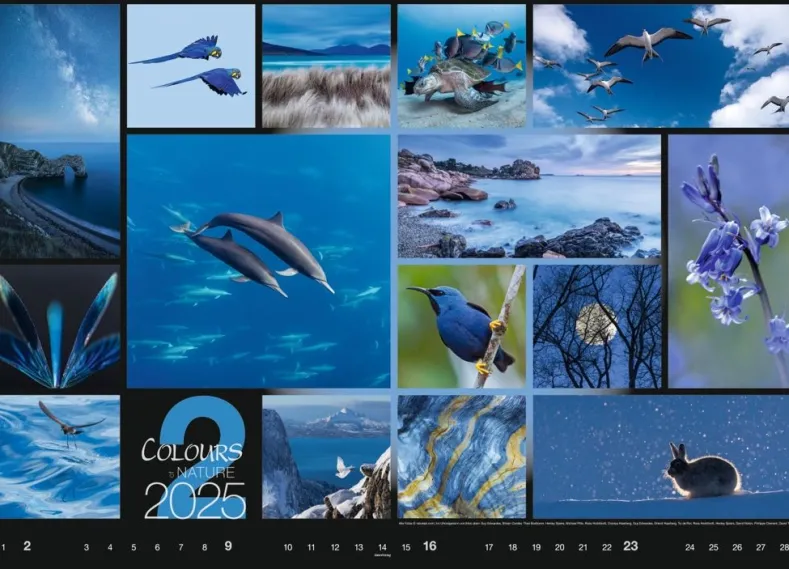Select date 19 on calendar strip

pyautogui.click(x=536, y=547)
